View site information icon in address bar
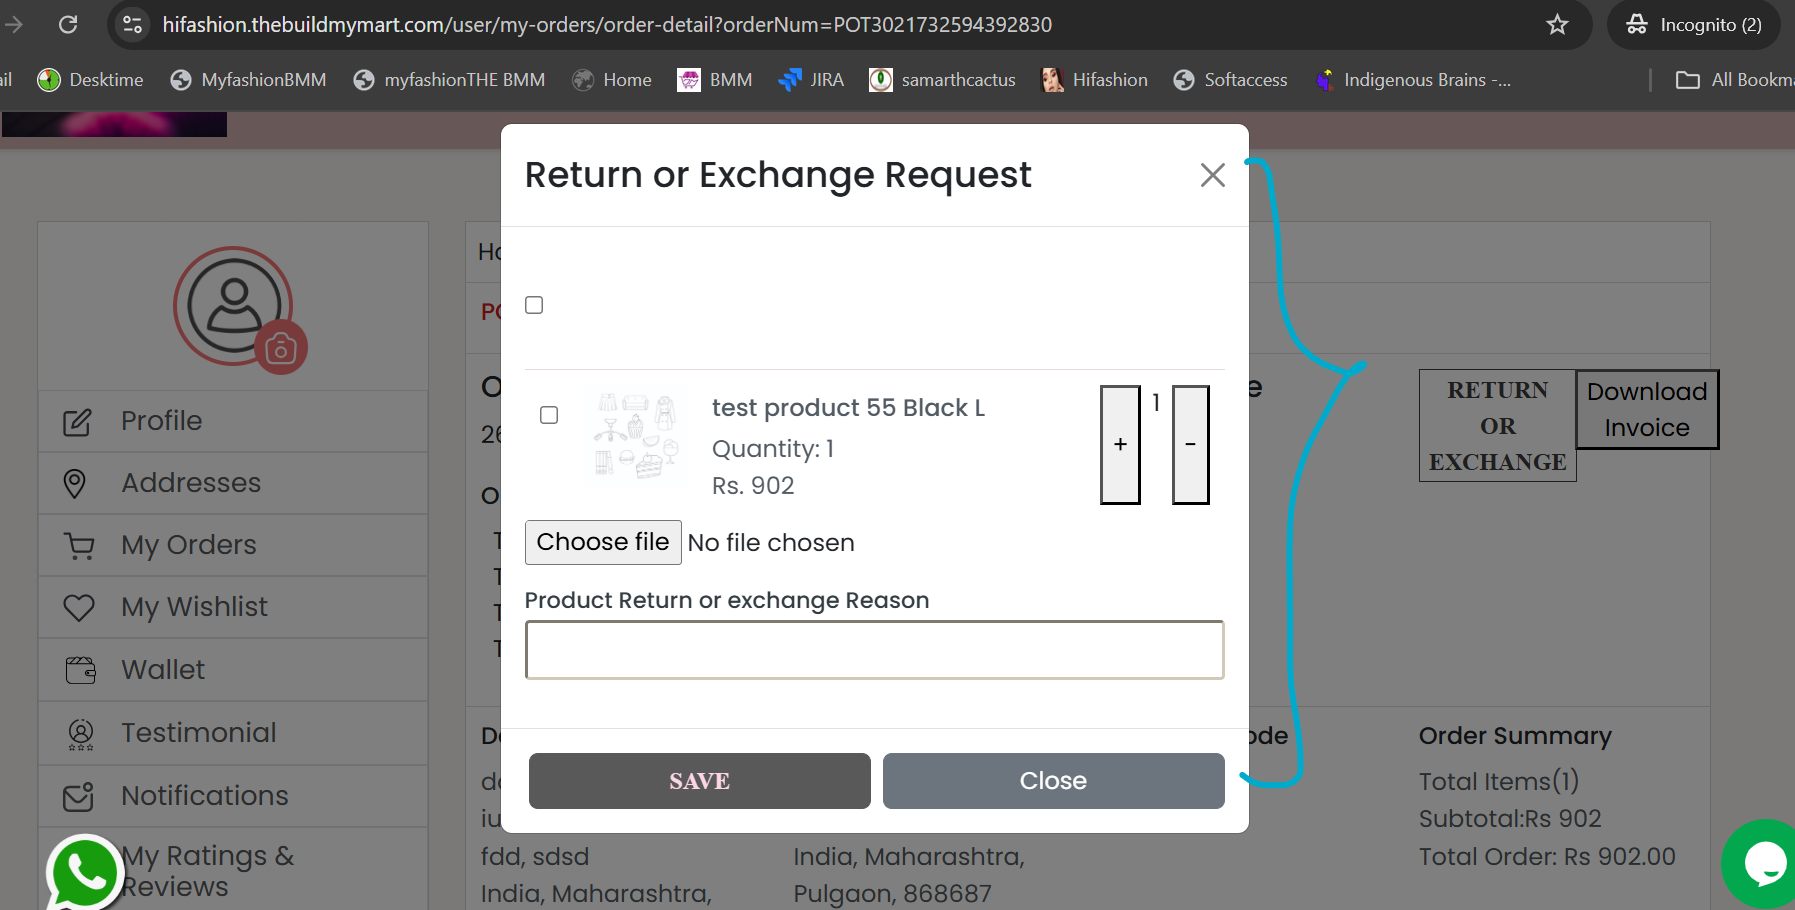The image size is (1795, 910). click(x=132, y=25)
